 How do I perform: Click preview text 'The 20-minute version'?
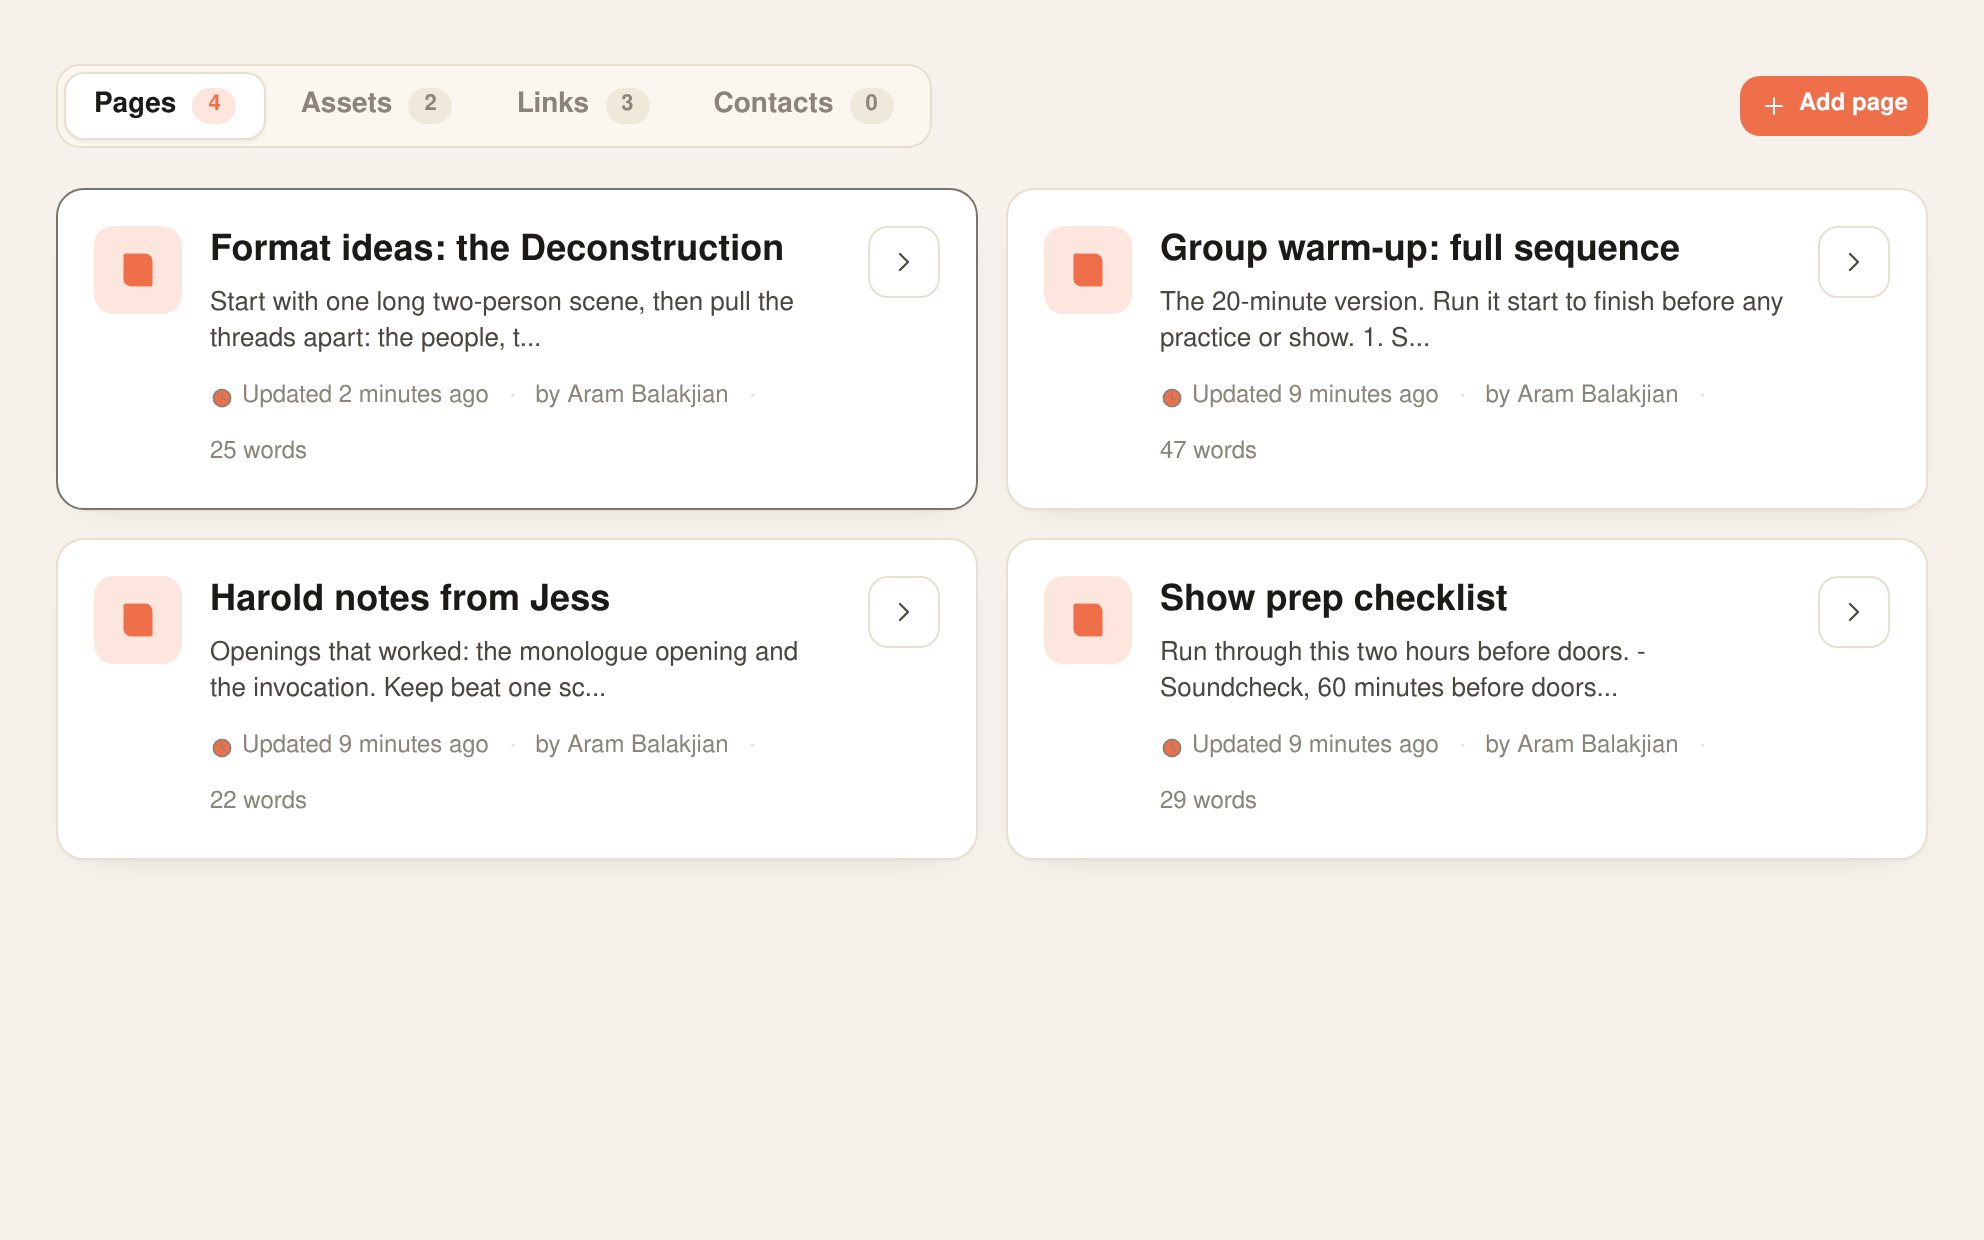[x=1471, y=319]
